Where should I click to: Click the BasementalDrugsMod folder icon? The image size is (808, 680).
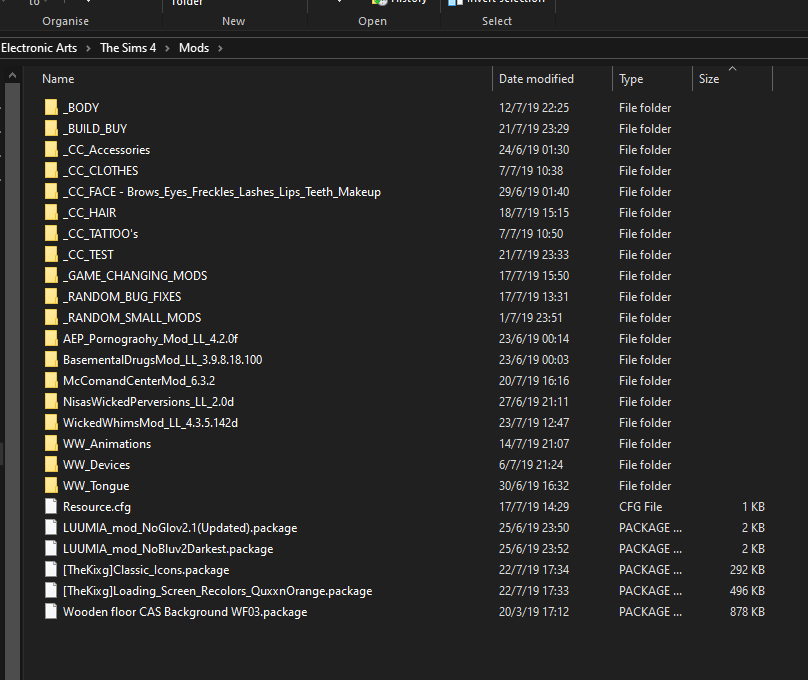[x=51, y=360]
